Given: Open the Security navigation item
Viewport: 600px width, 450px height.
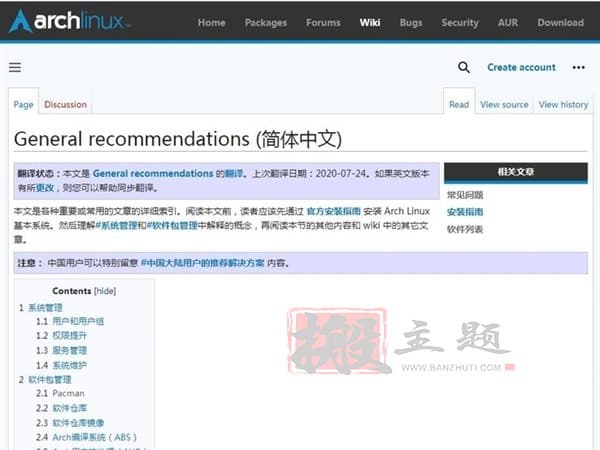Looking at the screenshot, I should pyautogui.click(x=460, y=23).
